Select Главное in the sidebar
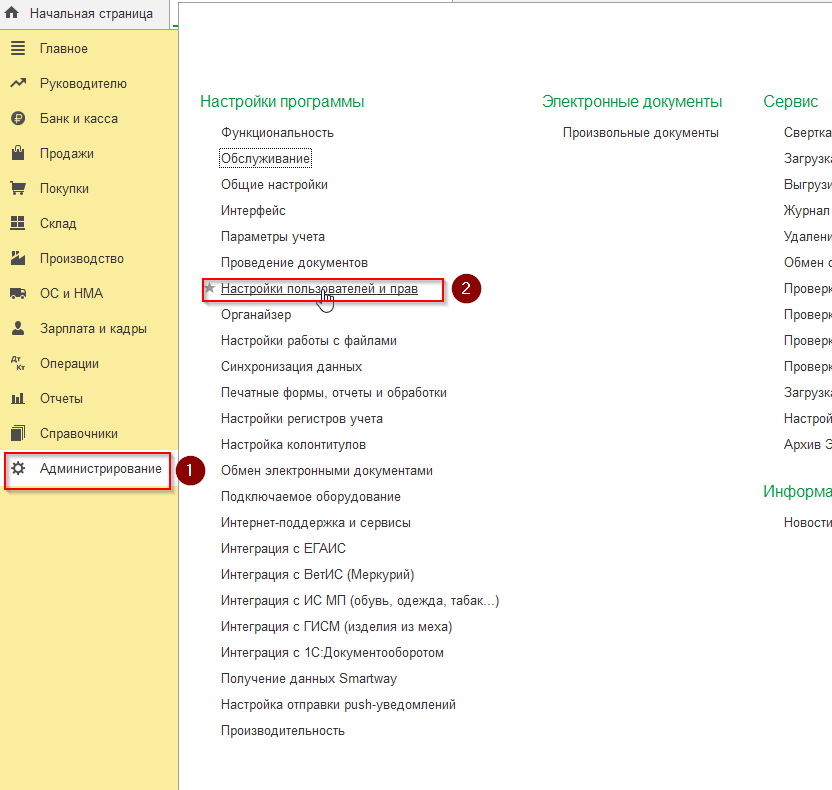 pos(64,49)
